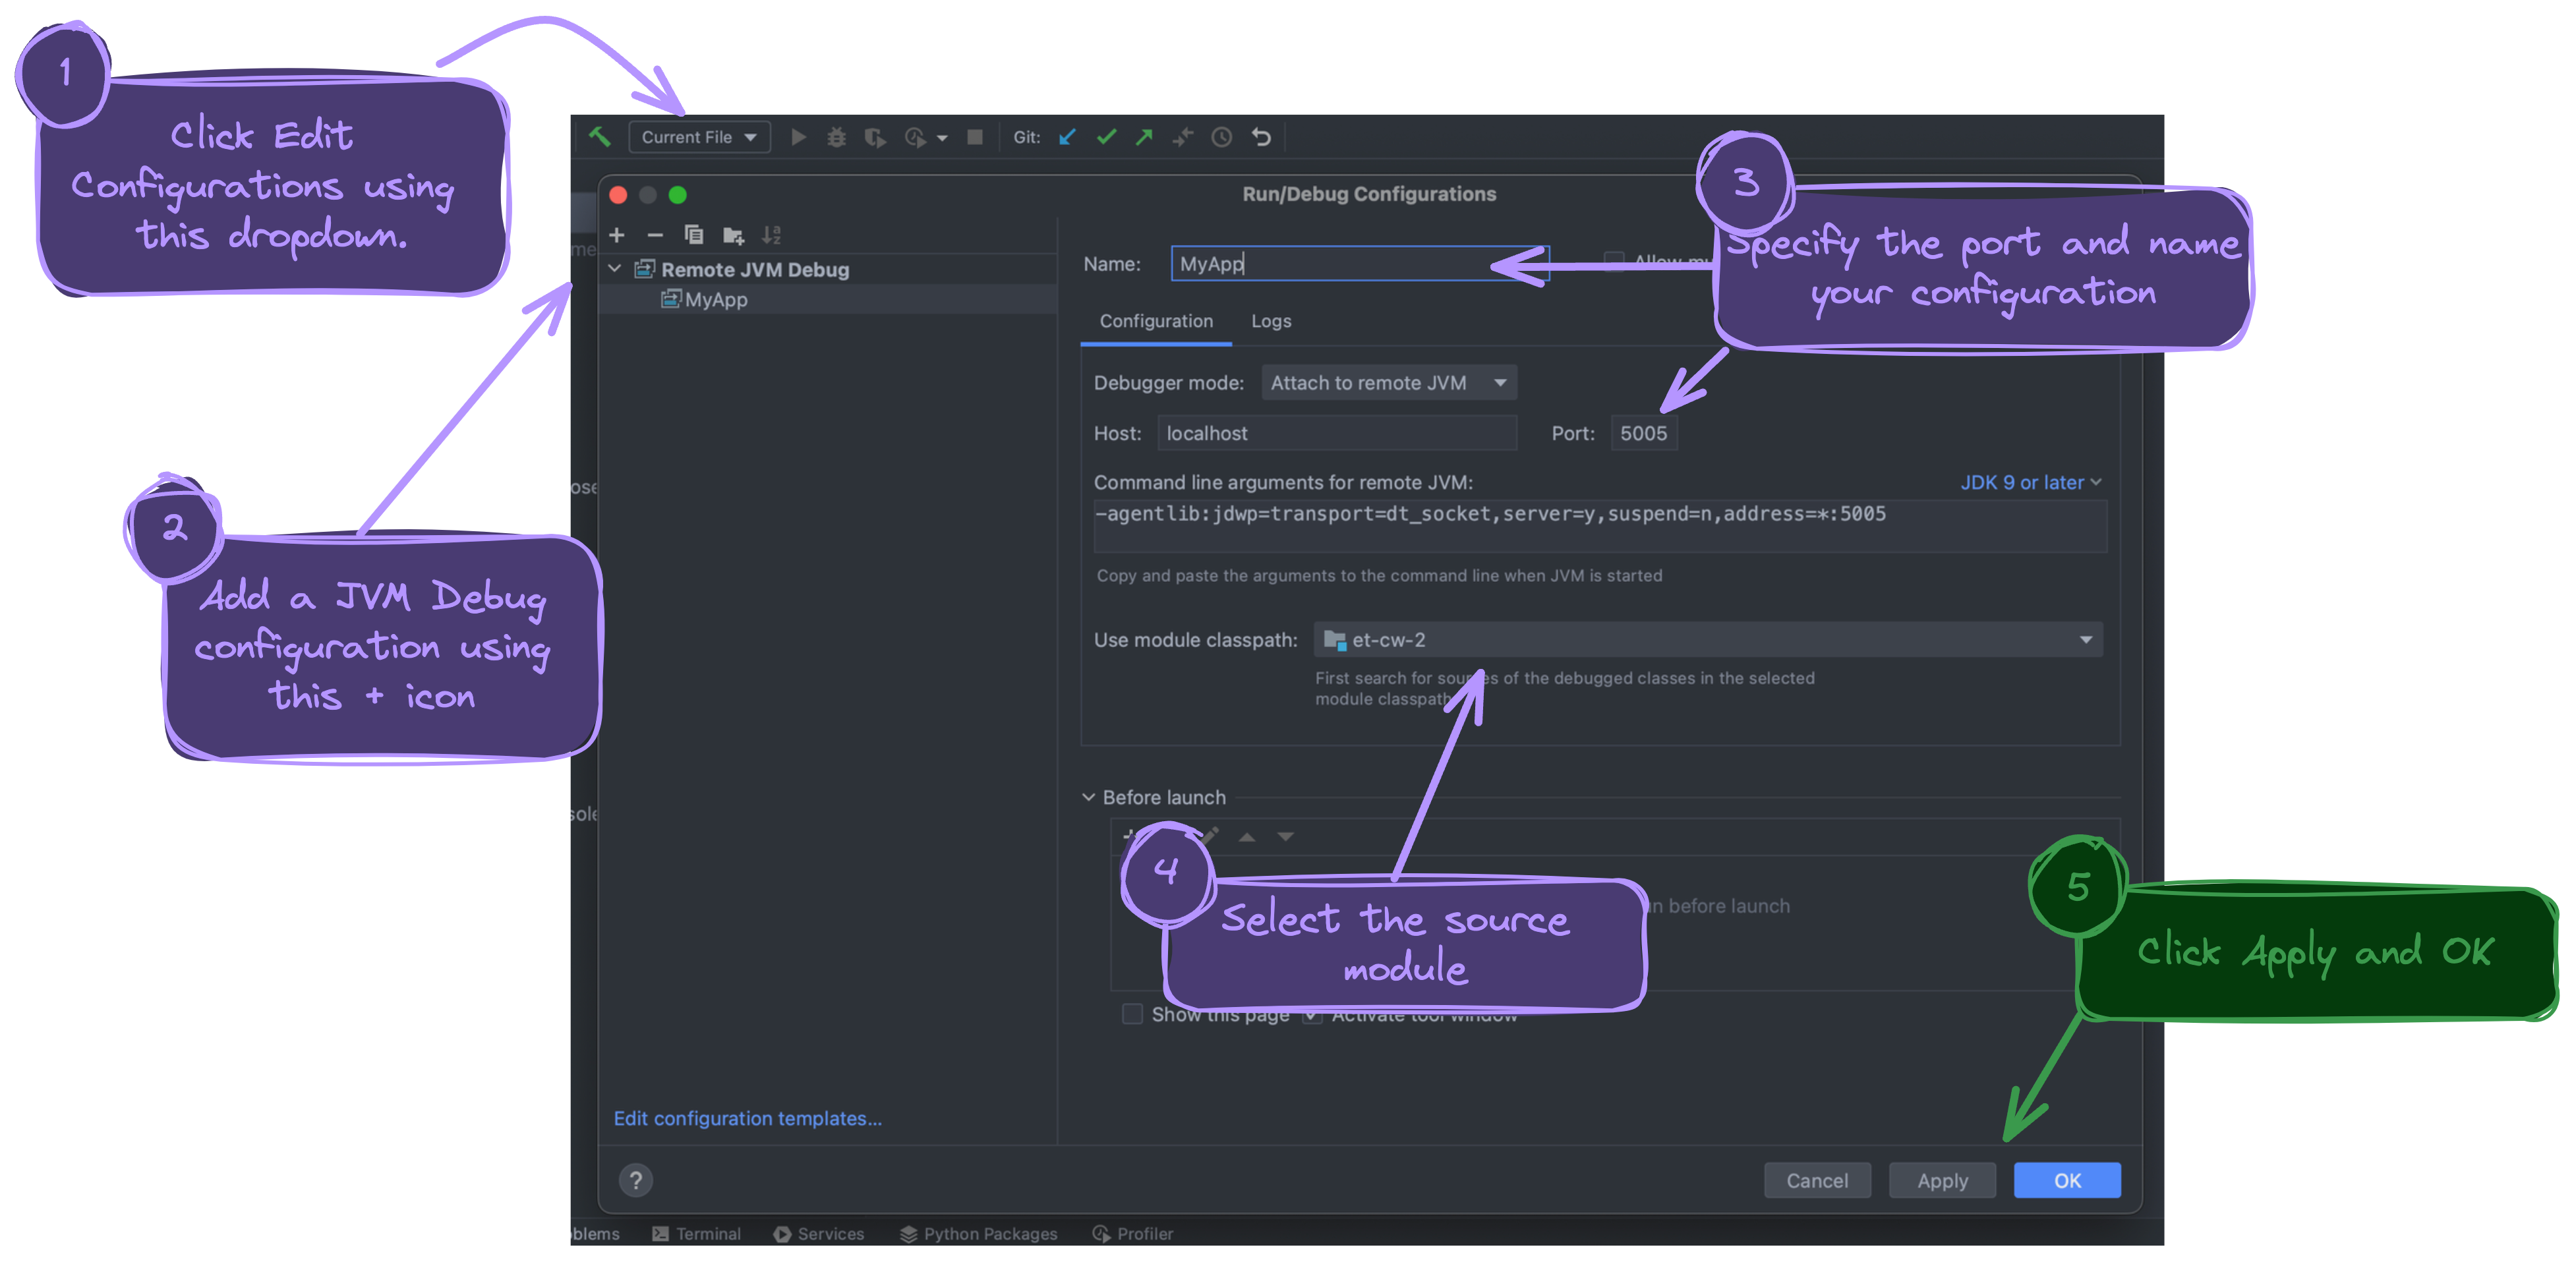Click the Apply button
This screenshot has height=1268, width=2576.
1941,1180
